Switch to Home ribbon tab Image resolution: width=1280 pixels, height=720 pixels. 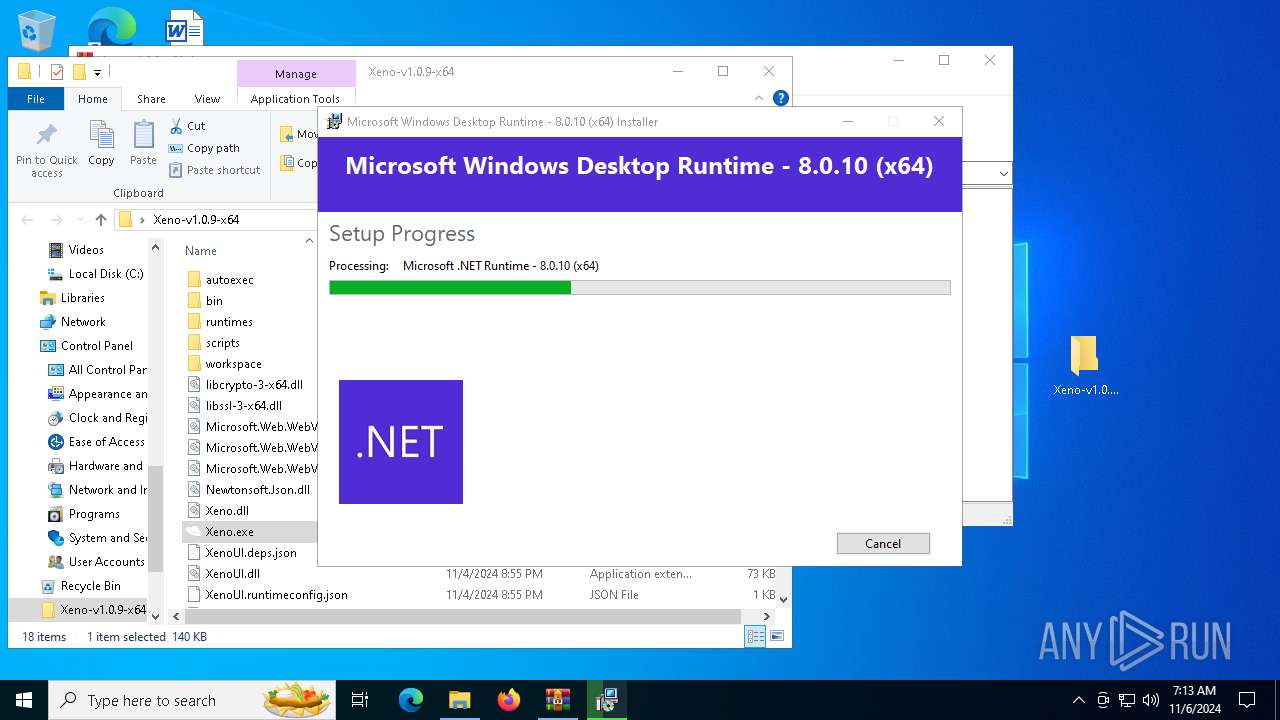92,99
